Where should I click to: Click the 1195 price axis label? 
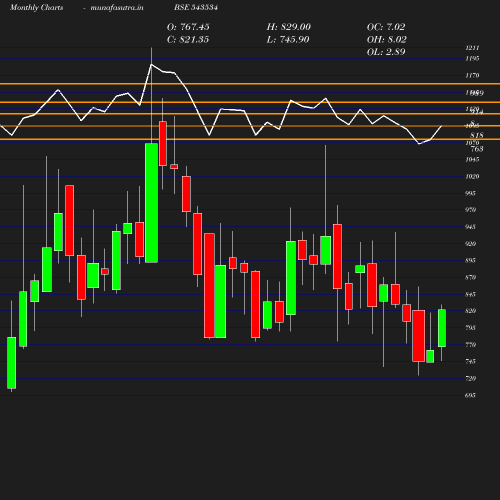click(x=472, y=59)
